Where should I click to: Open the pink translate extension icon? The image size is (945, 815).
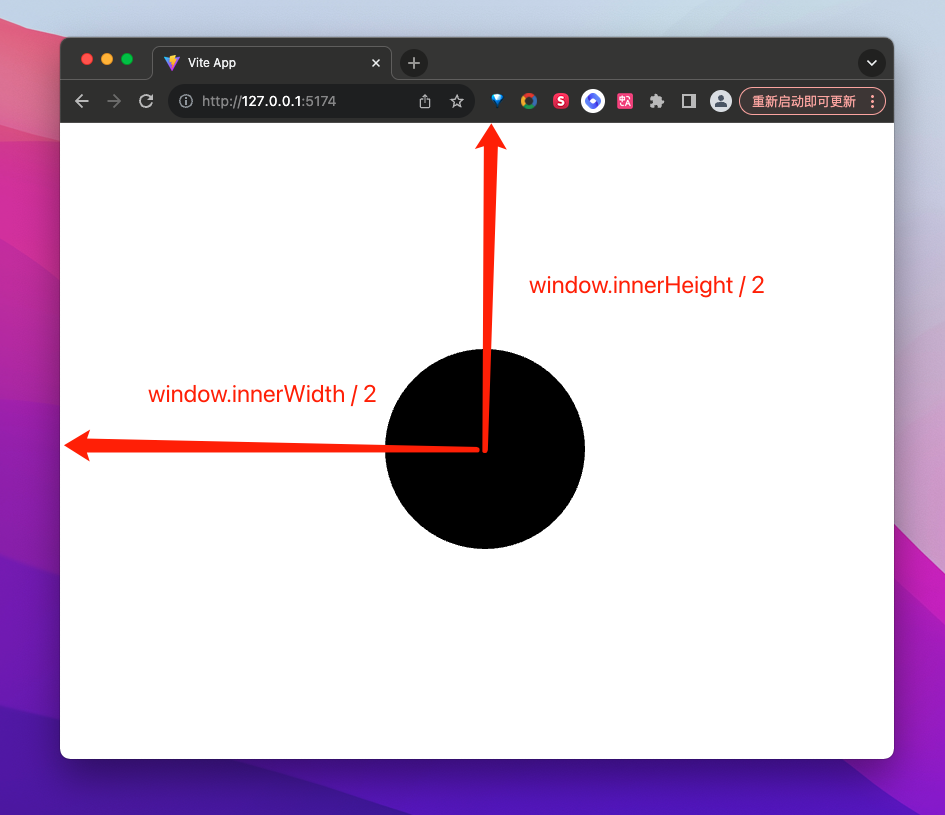[625, 101]
